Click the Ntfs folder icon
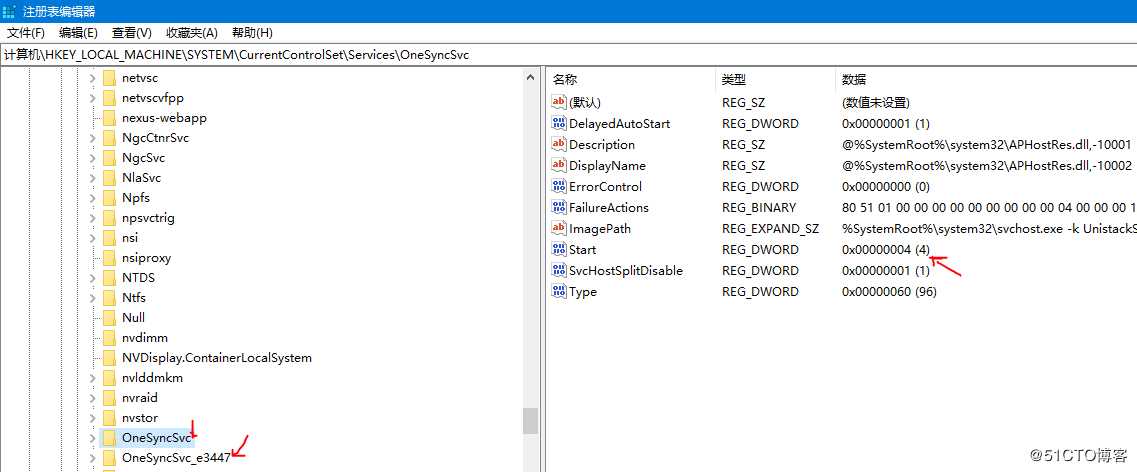 [x=109, y=297]
